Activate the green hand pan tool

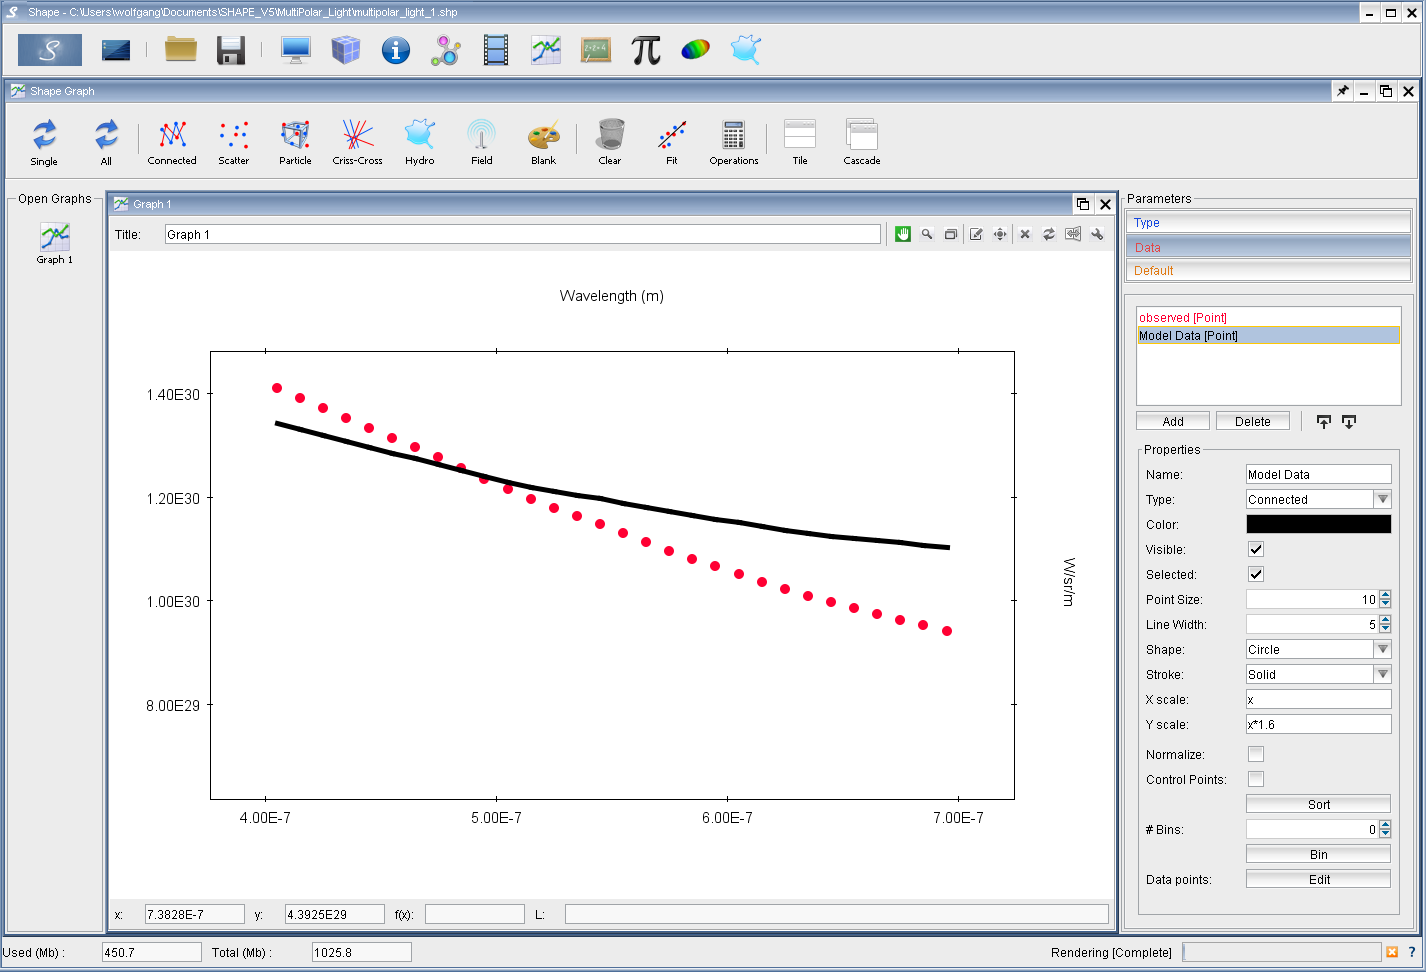[903, 234]
